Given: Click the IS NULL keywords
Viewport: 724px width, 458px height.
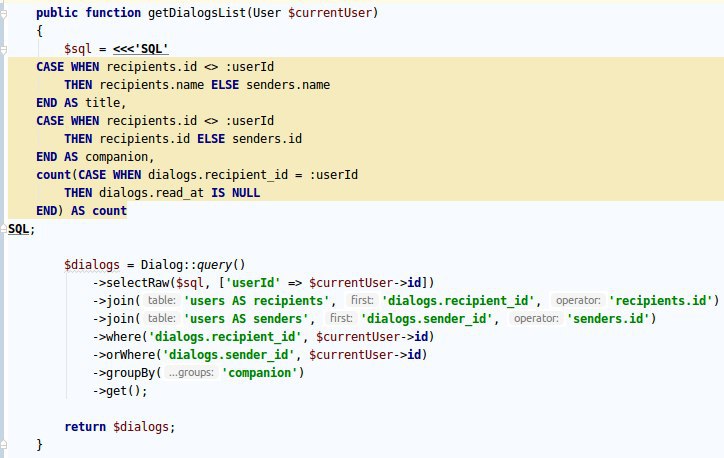Looking at the screenshot, I should [x=235, y=193].
